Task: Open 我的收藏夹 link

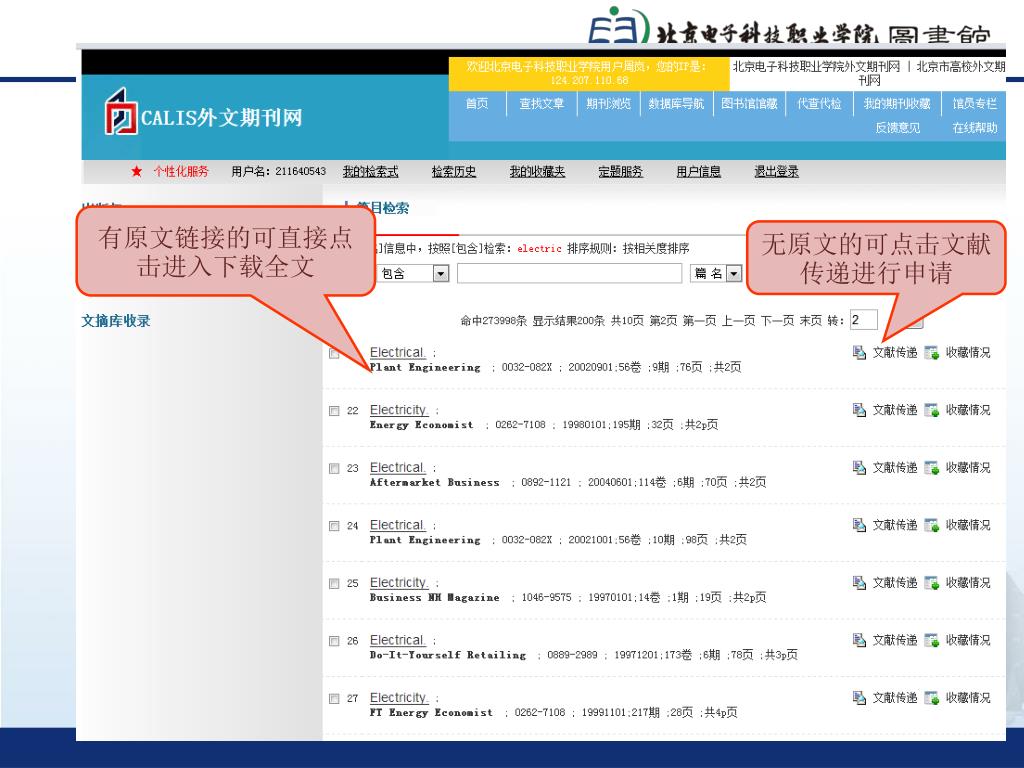Action: [x=537, y=171]
